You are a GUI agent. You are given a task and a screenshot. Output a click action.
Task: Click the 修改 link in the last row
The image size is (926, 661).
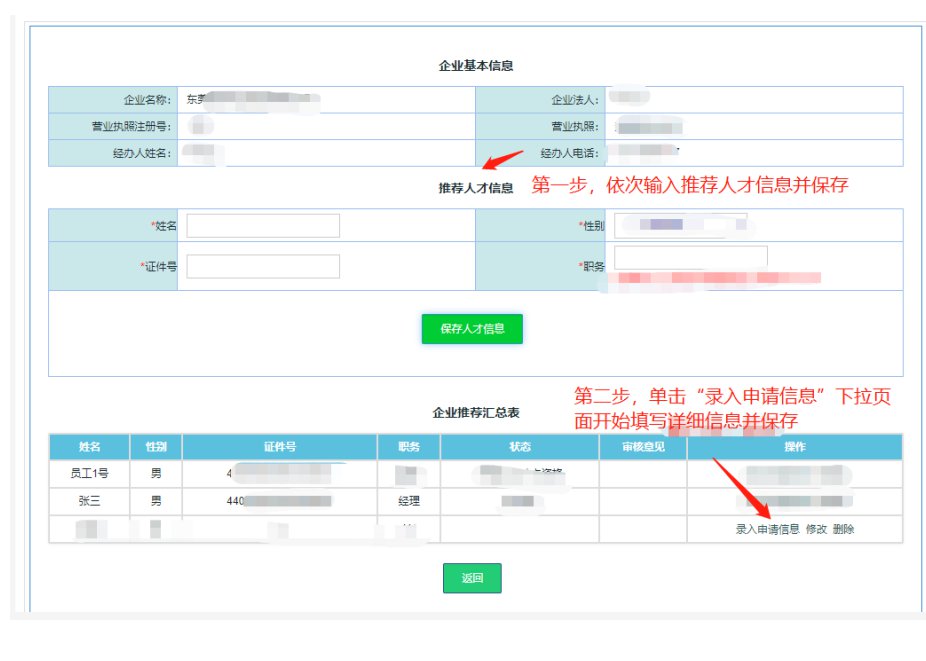[x=816, y=530]
